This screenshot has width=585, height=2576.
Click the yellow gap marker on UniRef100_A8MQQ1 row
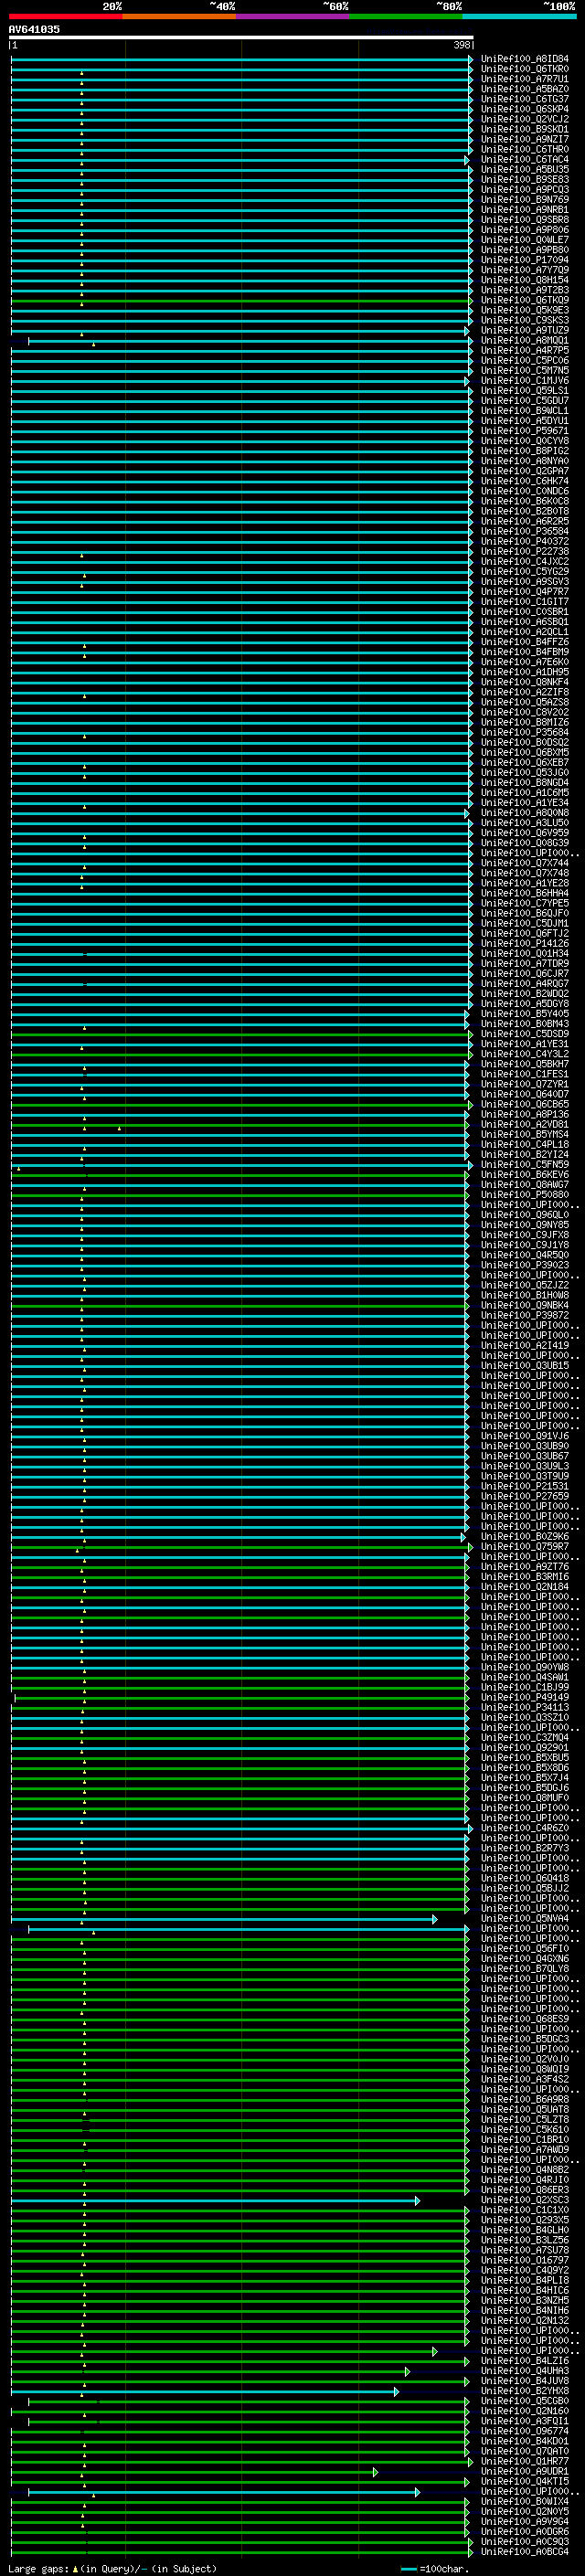tap(93, 344)
